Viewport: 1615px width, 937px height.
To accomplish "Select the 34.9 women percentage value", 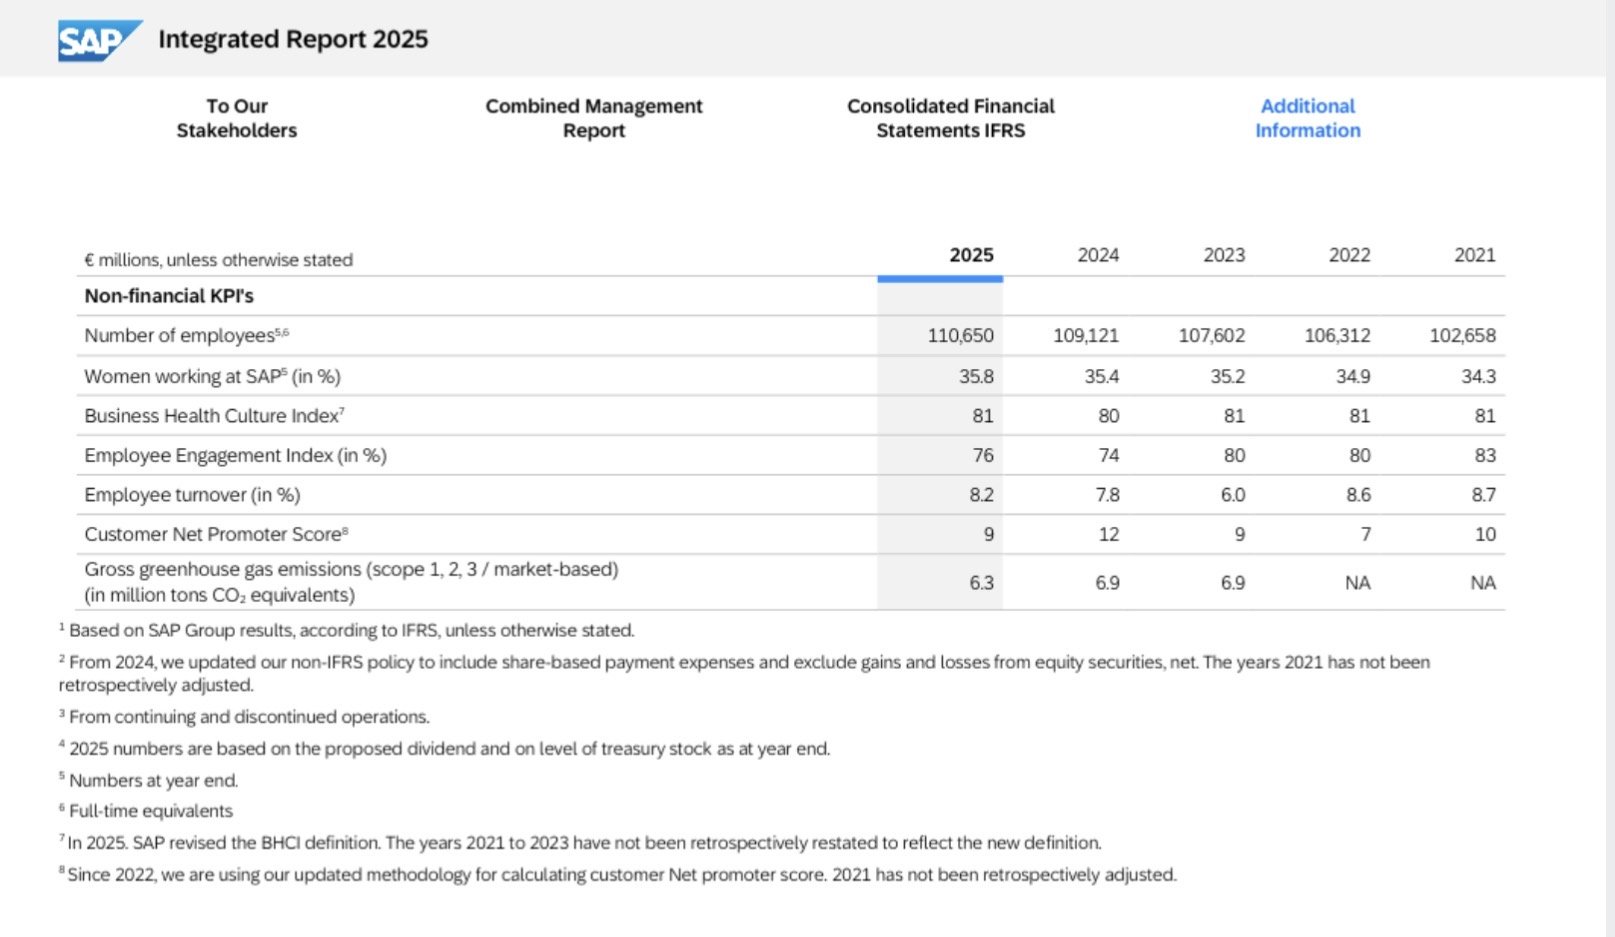I will pos(1353,376).
